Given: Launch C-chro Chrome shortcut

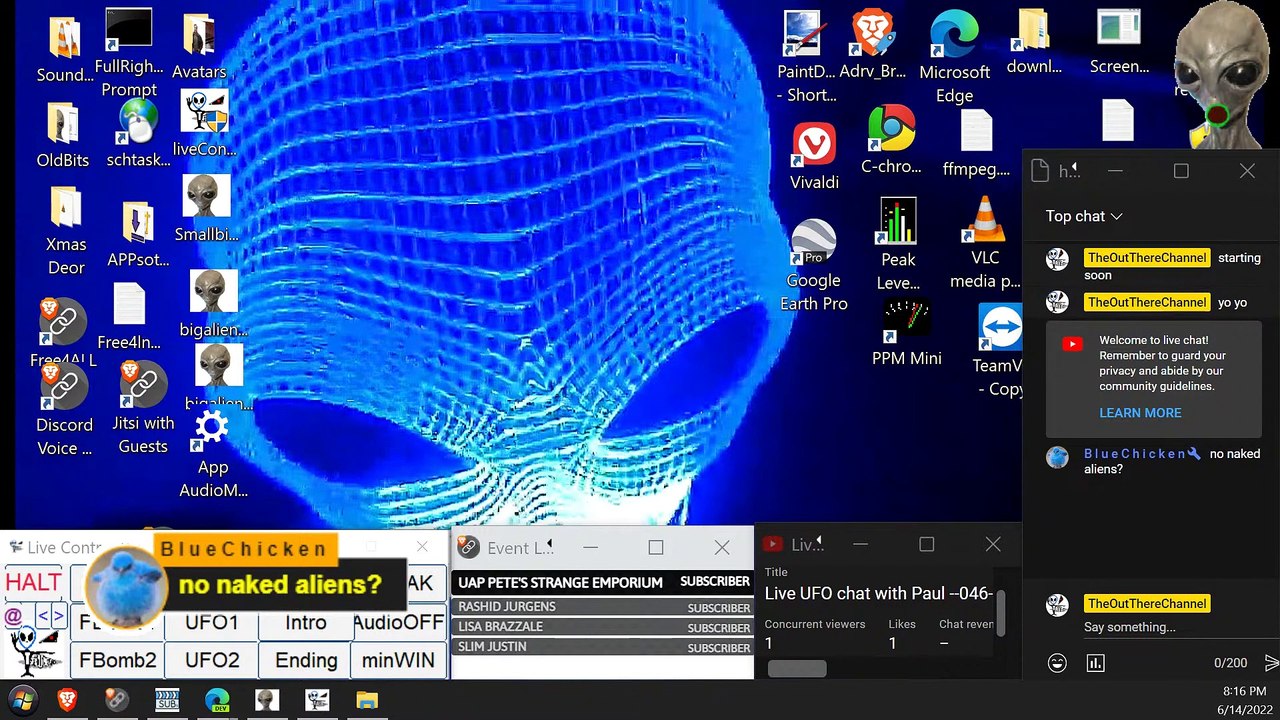Looking at the screenshot, I should [x=891, y=140].
